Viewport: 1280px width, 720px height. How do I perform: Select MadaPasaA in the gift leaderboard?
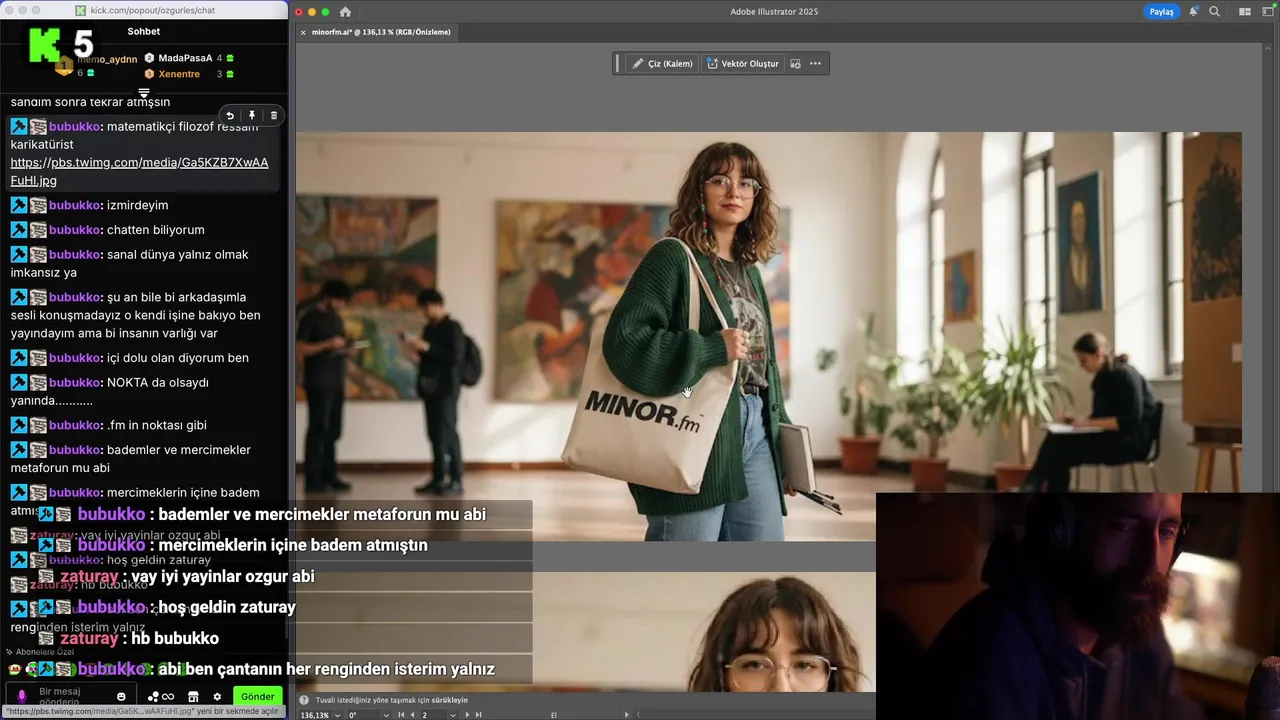(185, 58)
